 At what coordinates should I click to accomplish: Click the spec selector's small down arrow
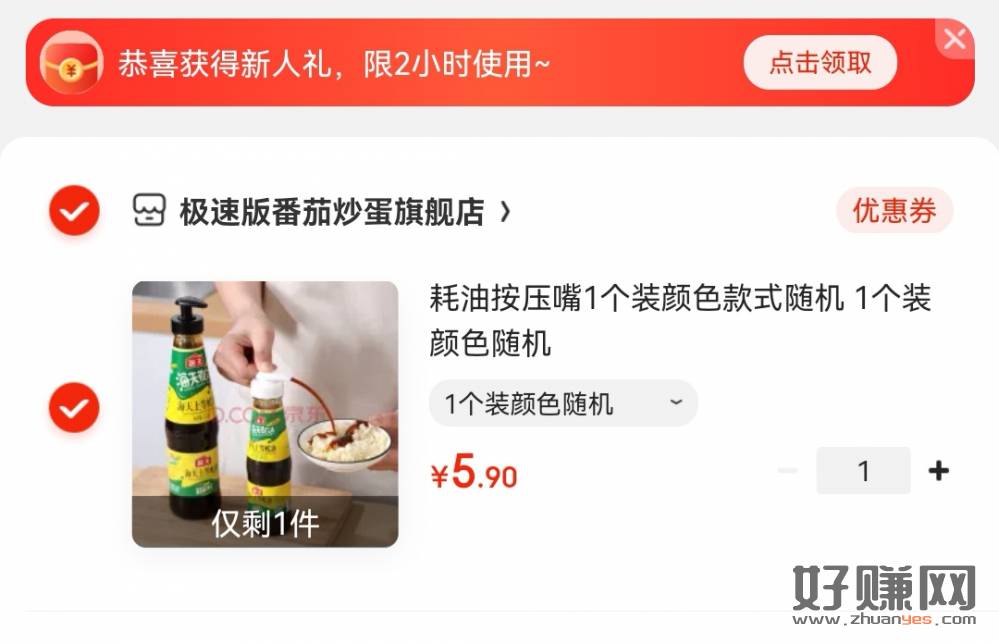[x=676, y=403]
